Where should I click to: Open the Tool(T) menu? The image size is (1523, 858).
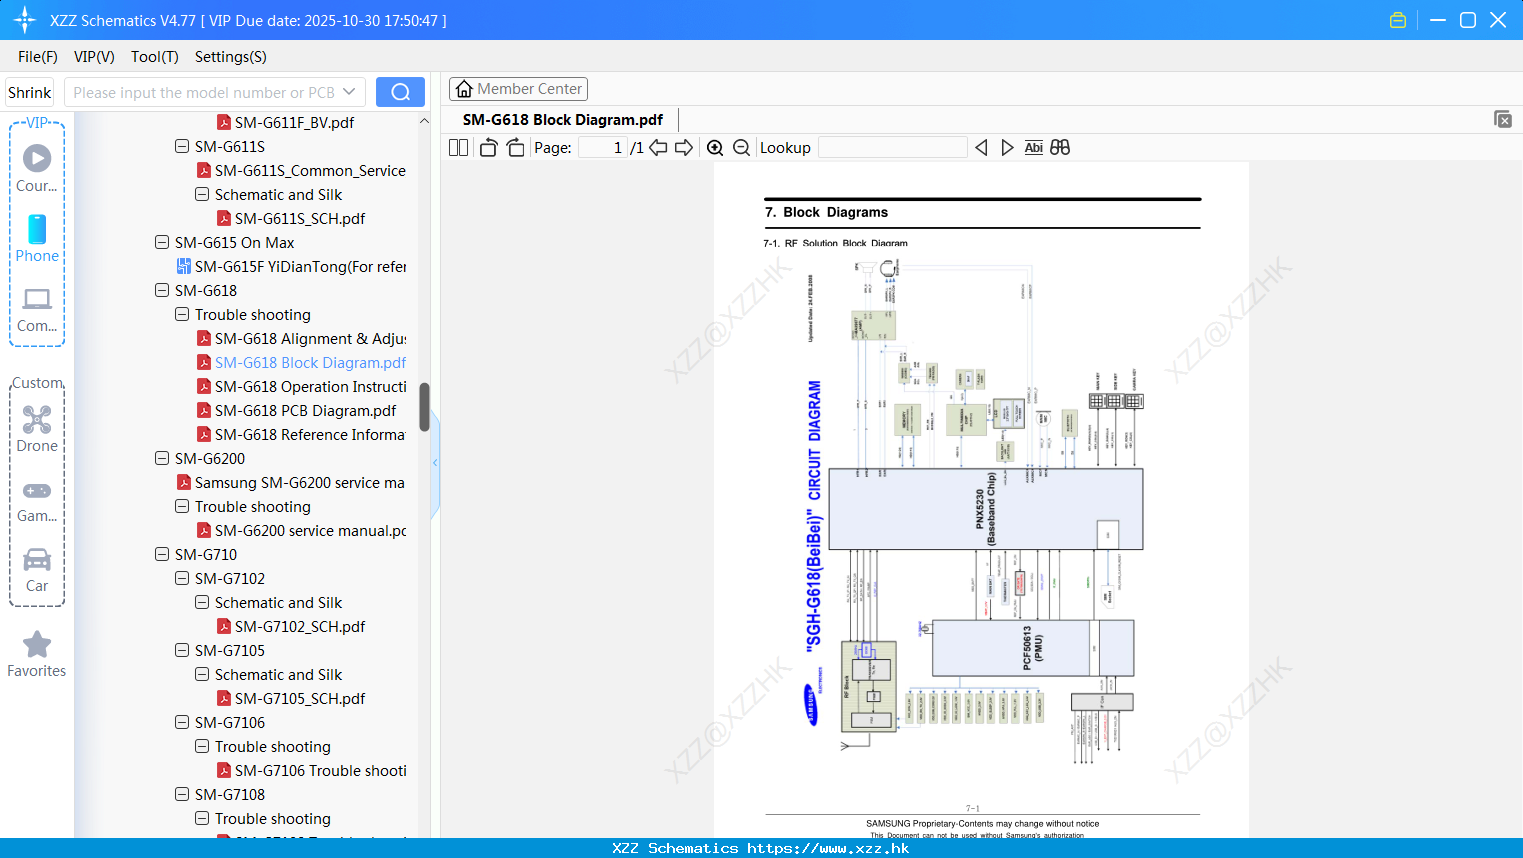155,56
